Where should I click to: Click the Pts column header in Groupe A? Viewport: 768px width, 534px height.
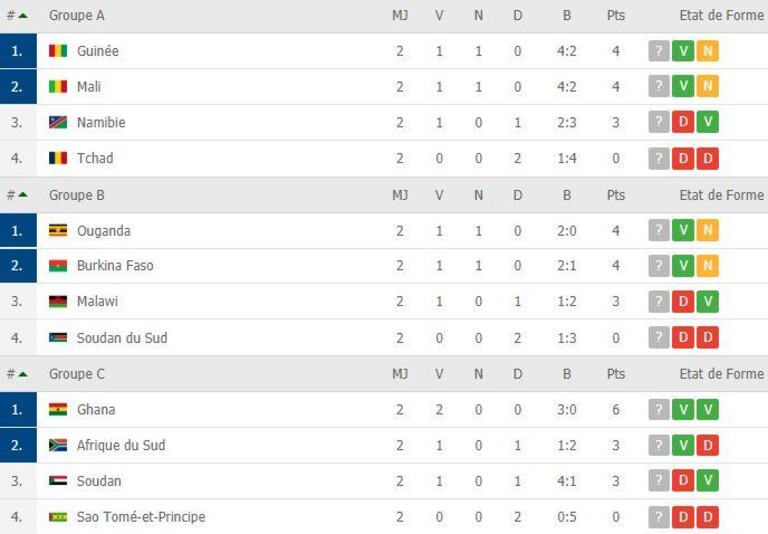616,16
